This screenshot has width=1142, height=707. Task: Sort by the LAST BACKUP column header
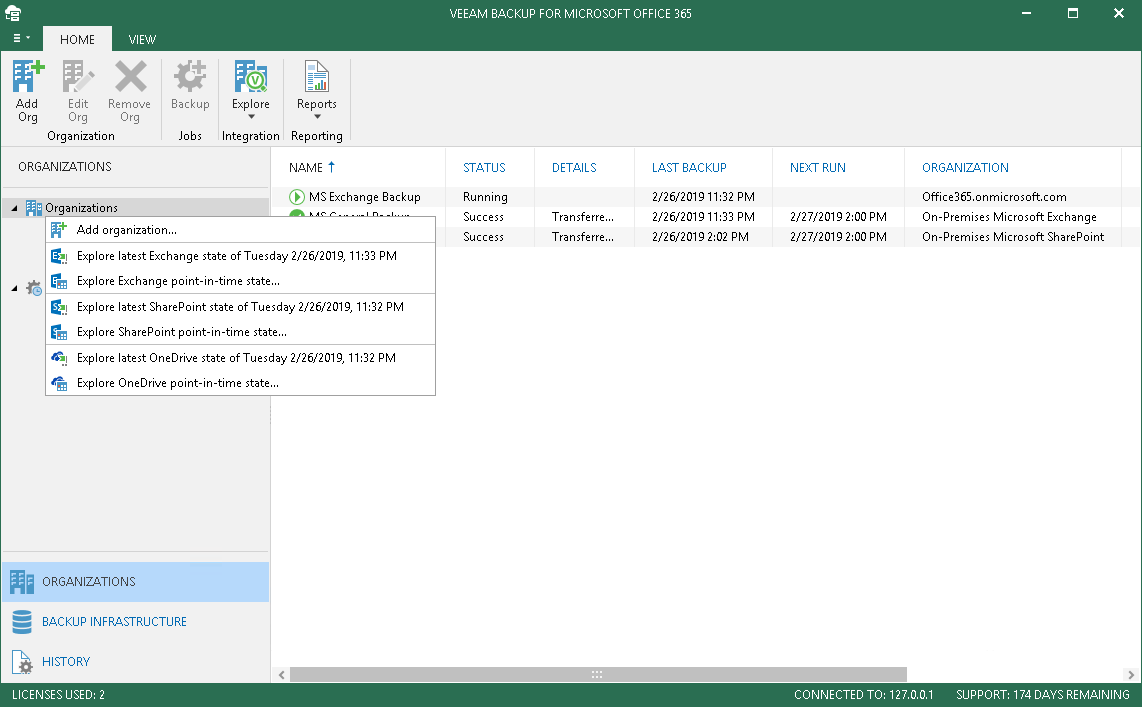point(703,167)
